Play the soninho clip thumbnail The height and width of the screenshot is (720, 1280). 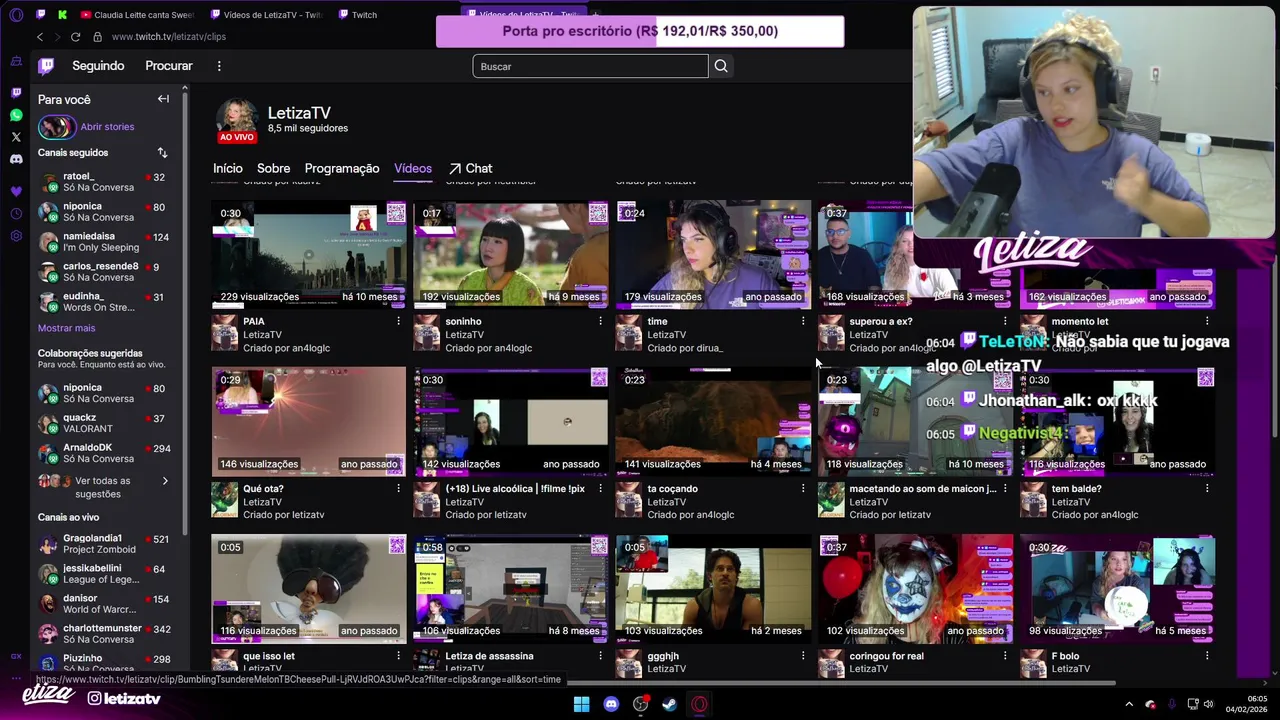coord(511,254)
